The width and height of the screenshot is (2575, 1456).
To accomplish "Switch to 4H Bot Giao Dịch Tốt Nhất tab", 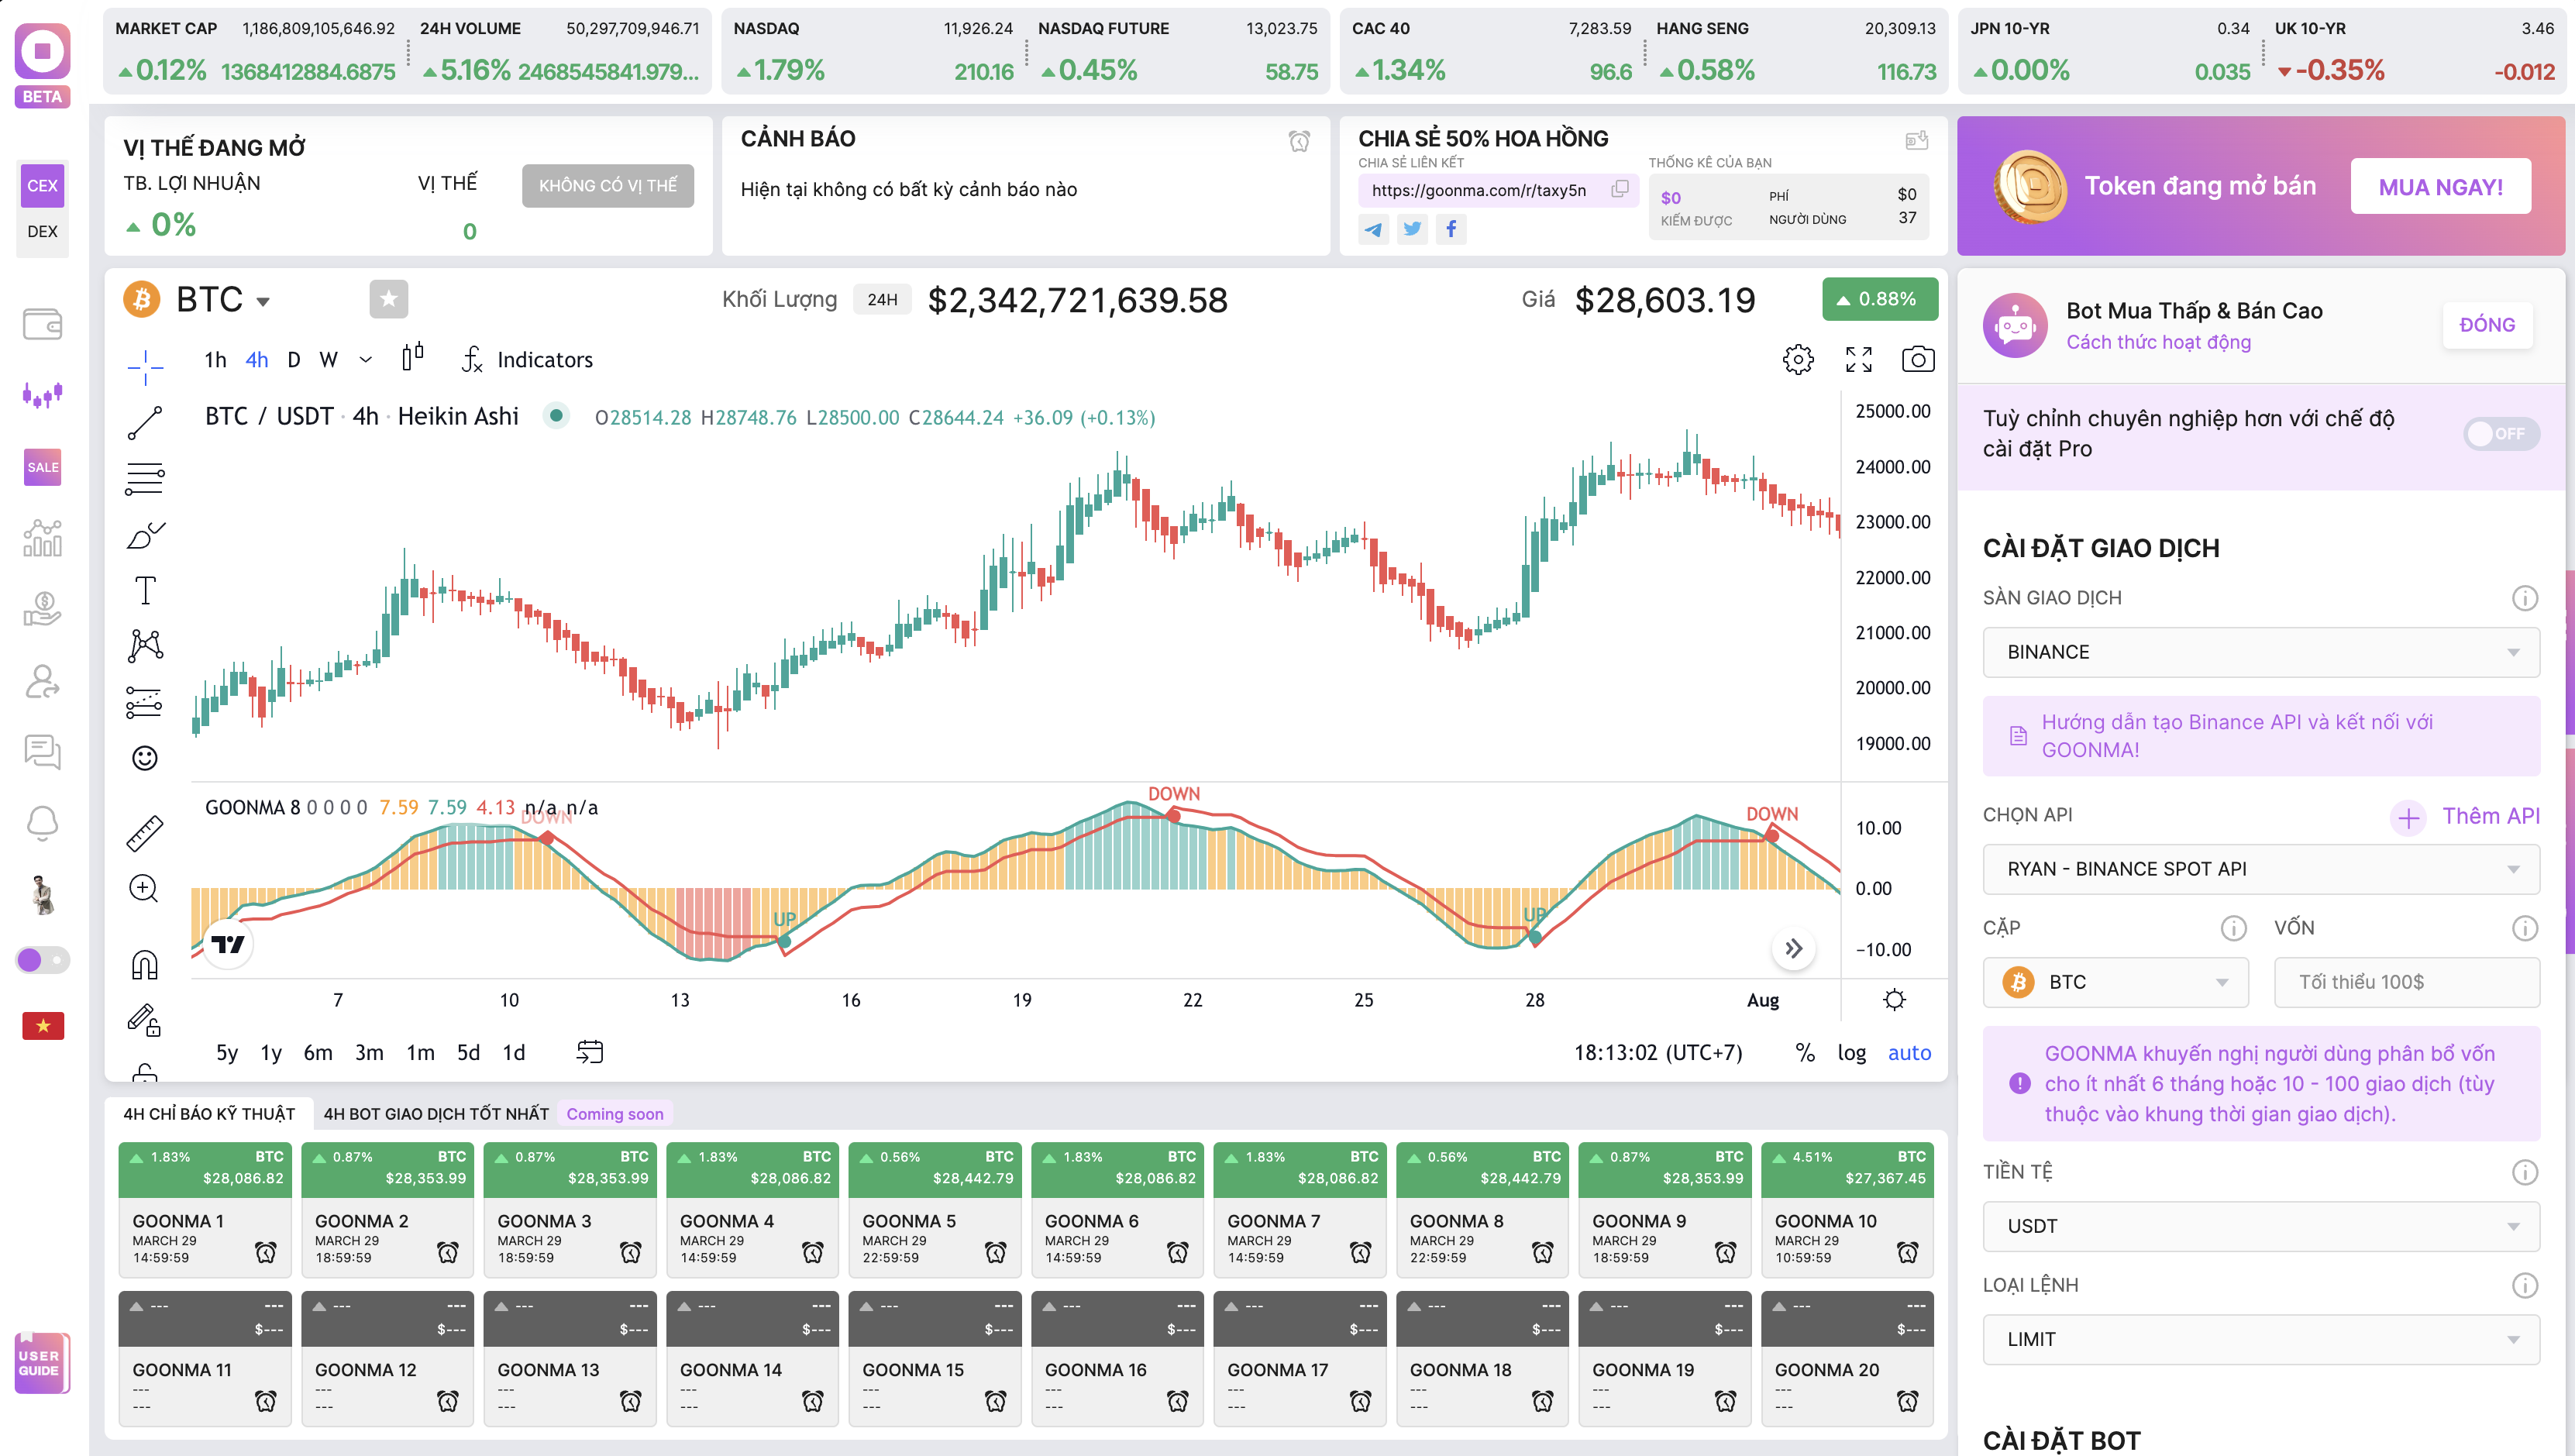I will click(436, 1113).
